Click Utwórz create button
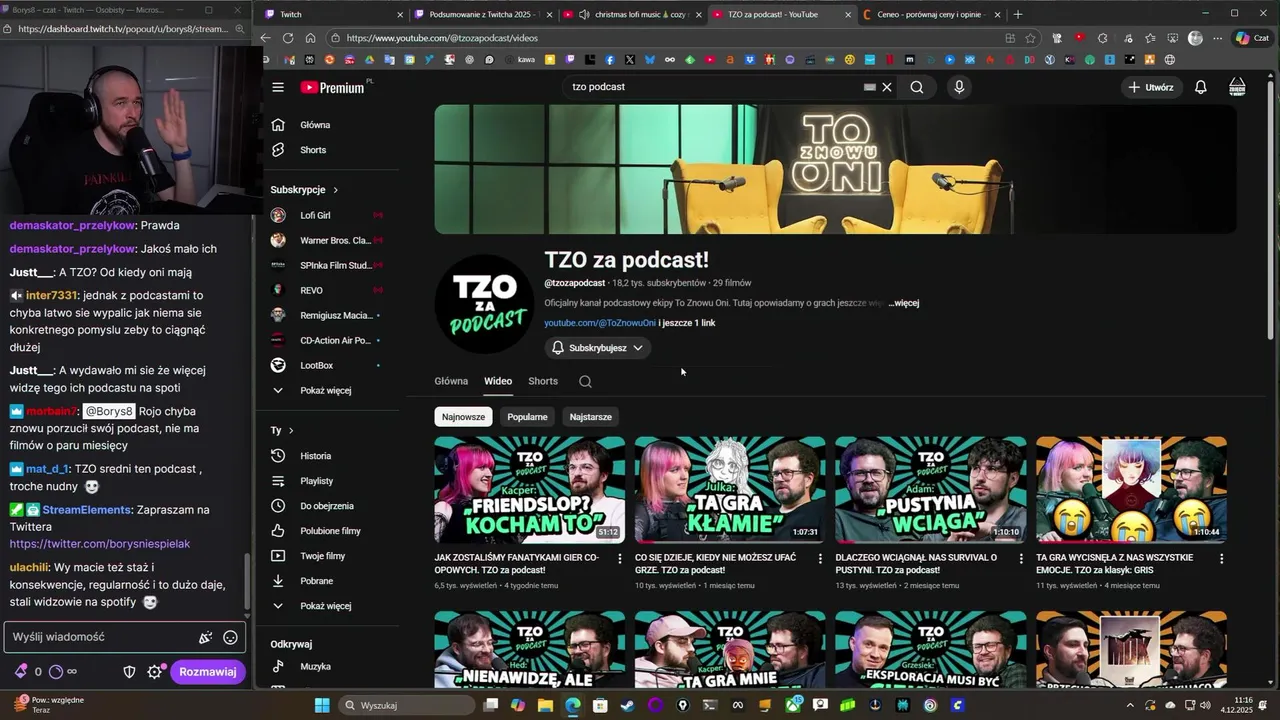The image size is (1280, 720). [x=1150, y=87]
